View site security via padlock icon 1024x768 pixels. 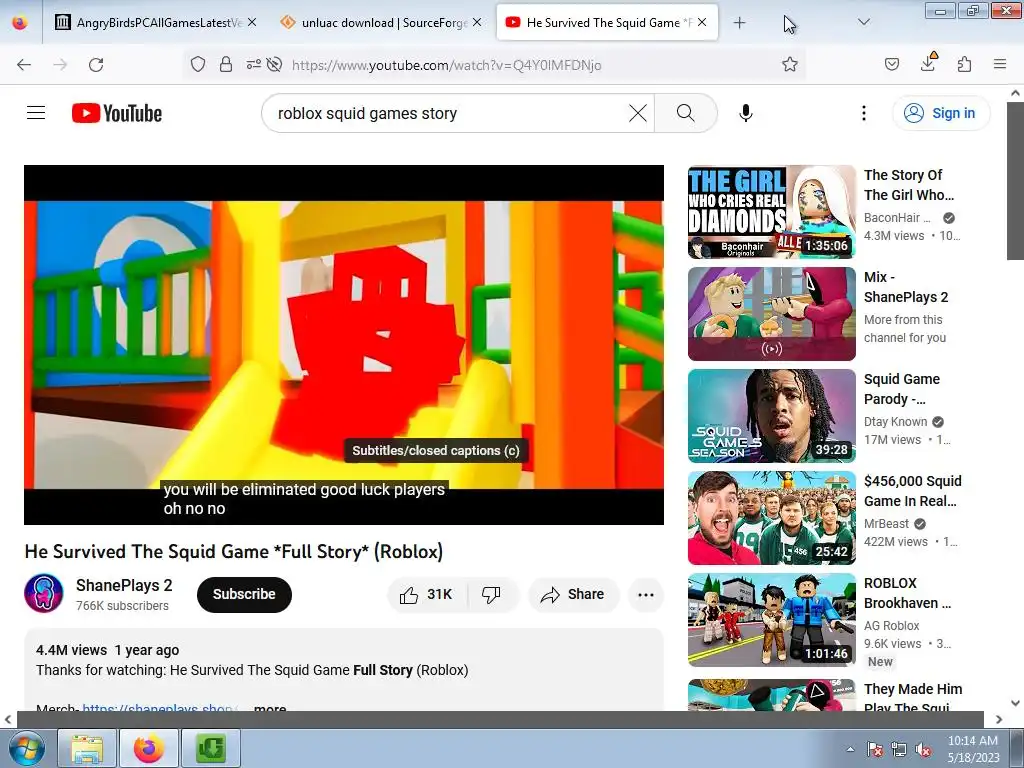pos(226,64)
